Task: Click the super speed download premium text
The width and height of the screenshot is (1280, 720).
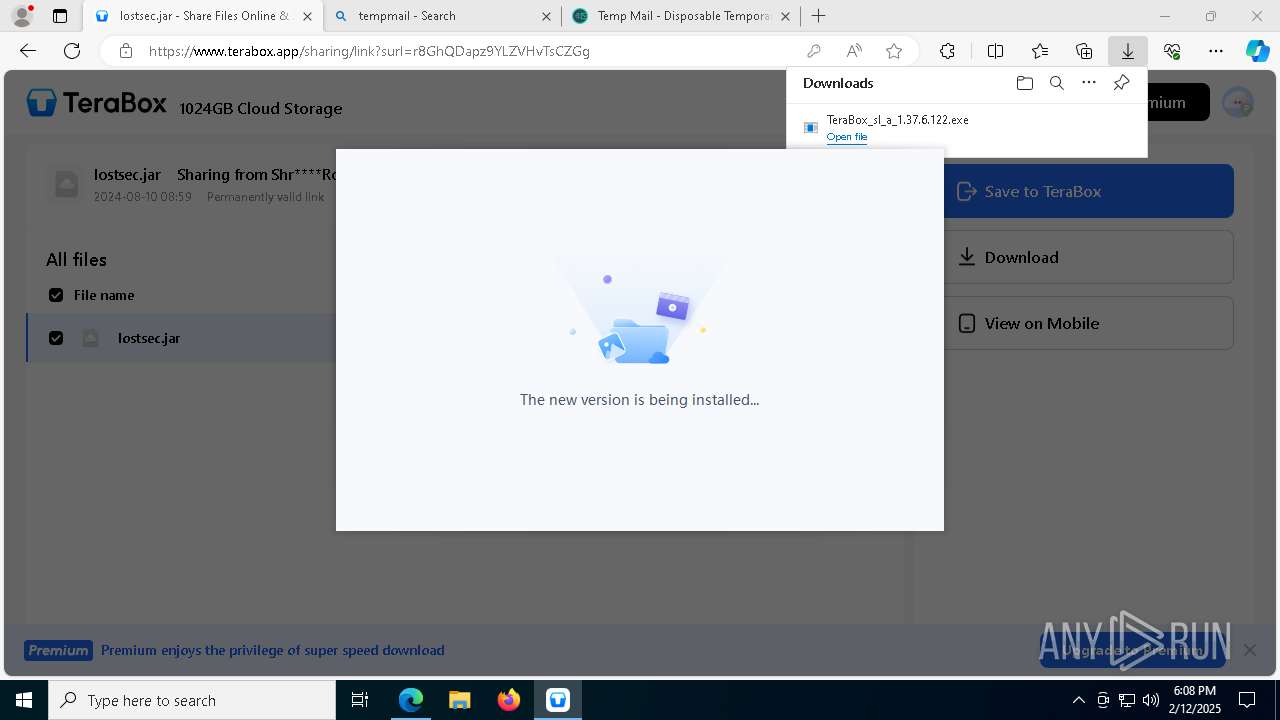Action: (x=272, y=650)
